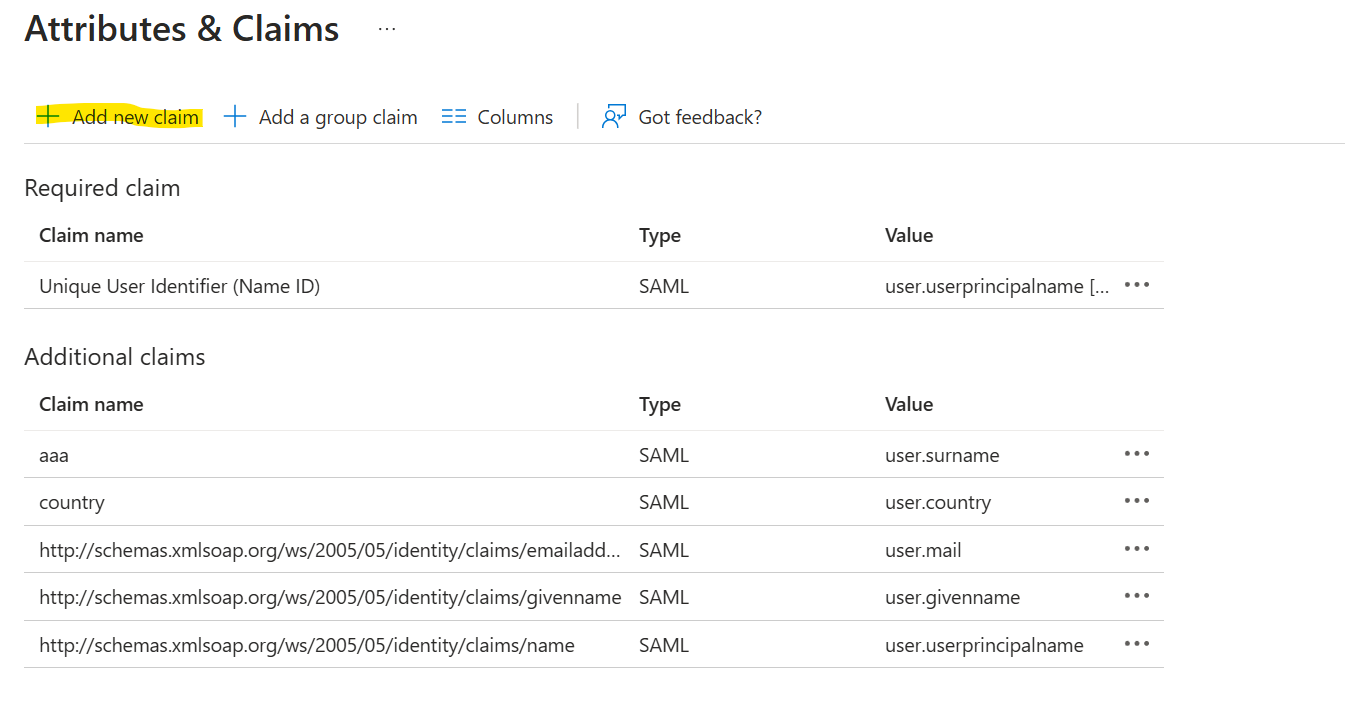Click the Attributes & Claims page title
Screen dimensions: 1345x705
point(182,28)
